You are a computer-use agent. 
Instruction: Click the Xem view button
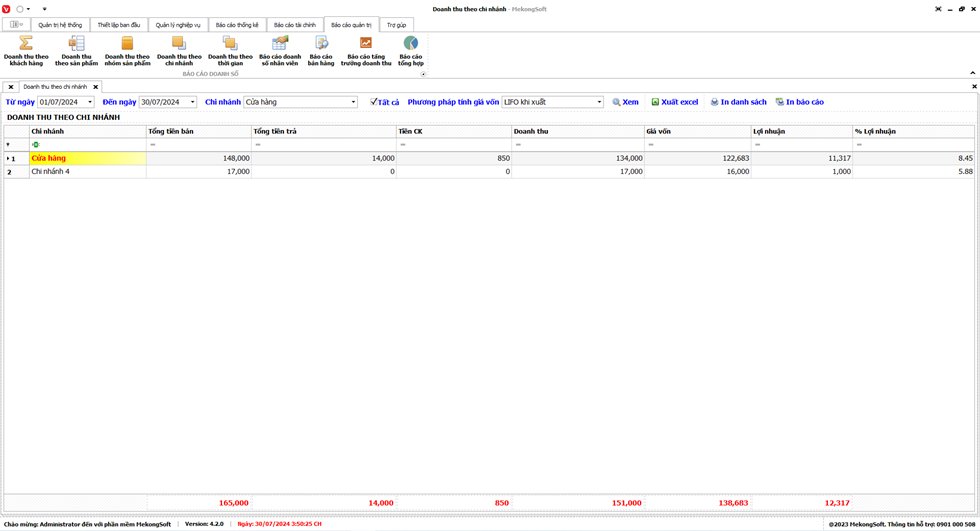click(x=626, y=102)
